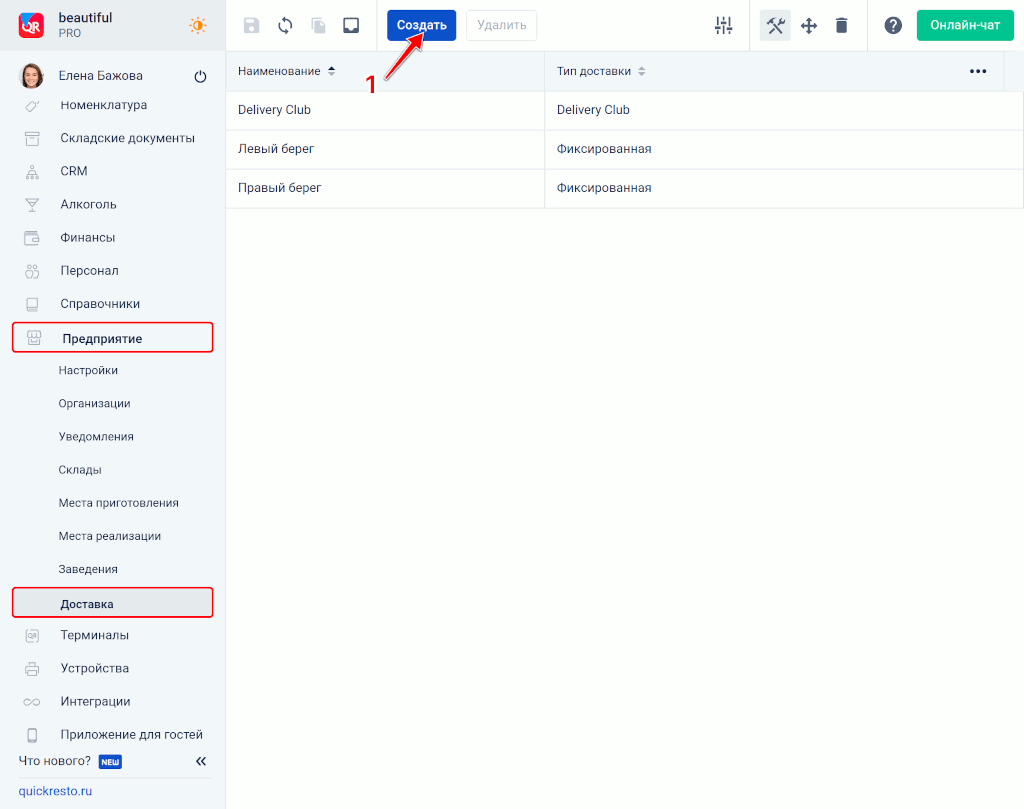This screenshot has height=809, width=1024.
Task: Open Заведения submenu item
Action: coord(88,569)
